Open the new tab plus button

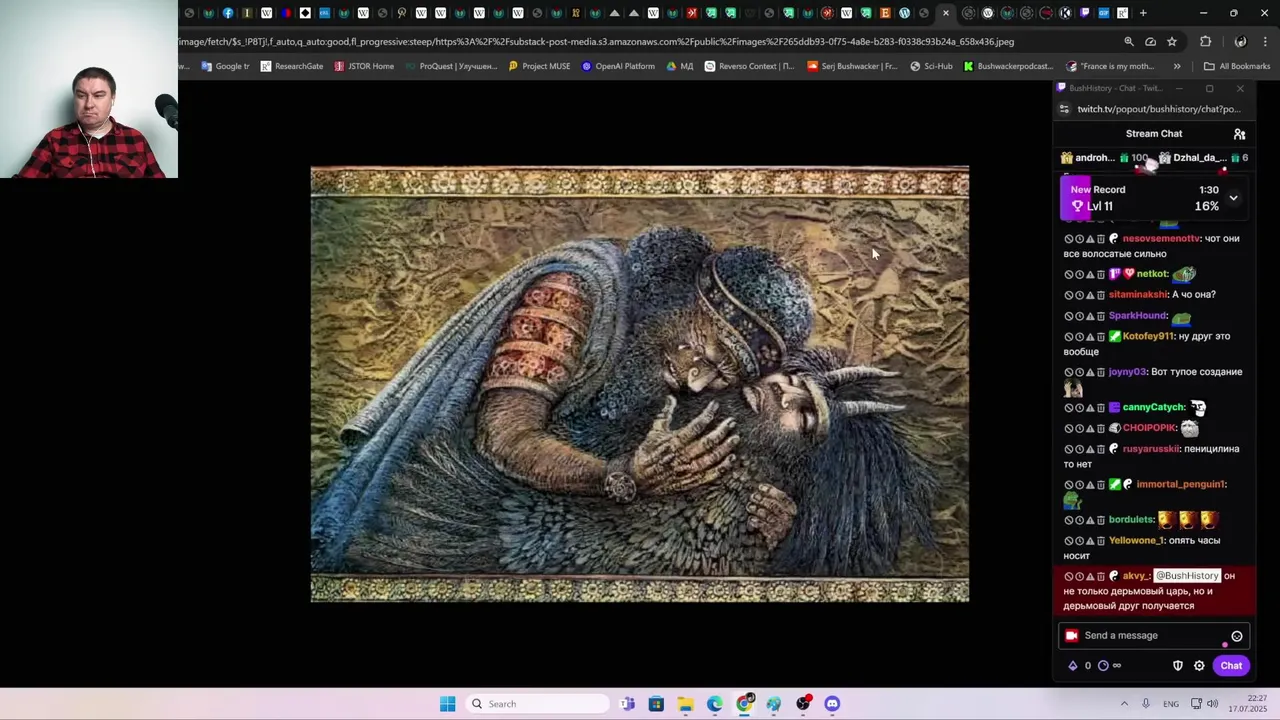tap(1143, 13)
